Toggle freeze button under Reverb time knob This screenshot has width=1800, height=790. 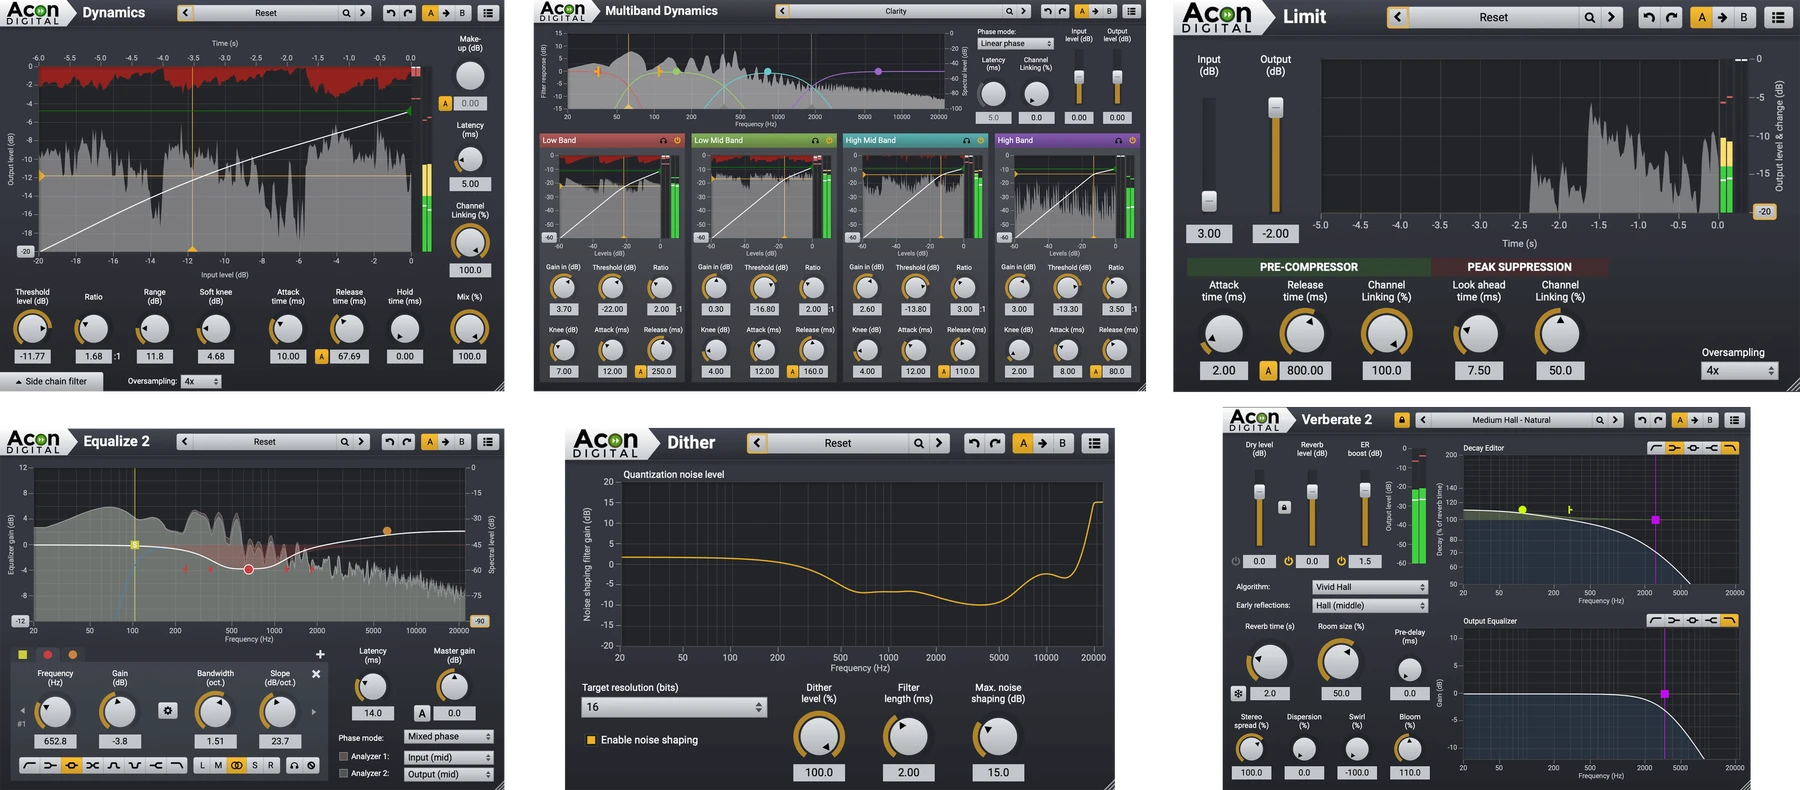(x=1238, y=693)
